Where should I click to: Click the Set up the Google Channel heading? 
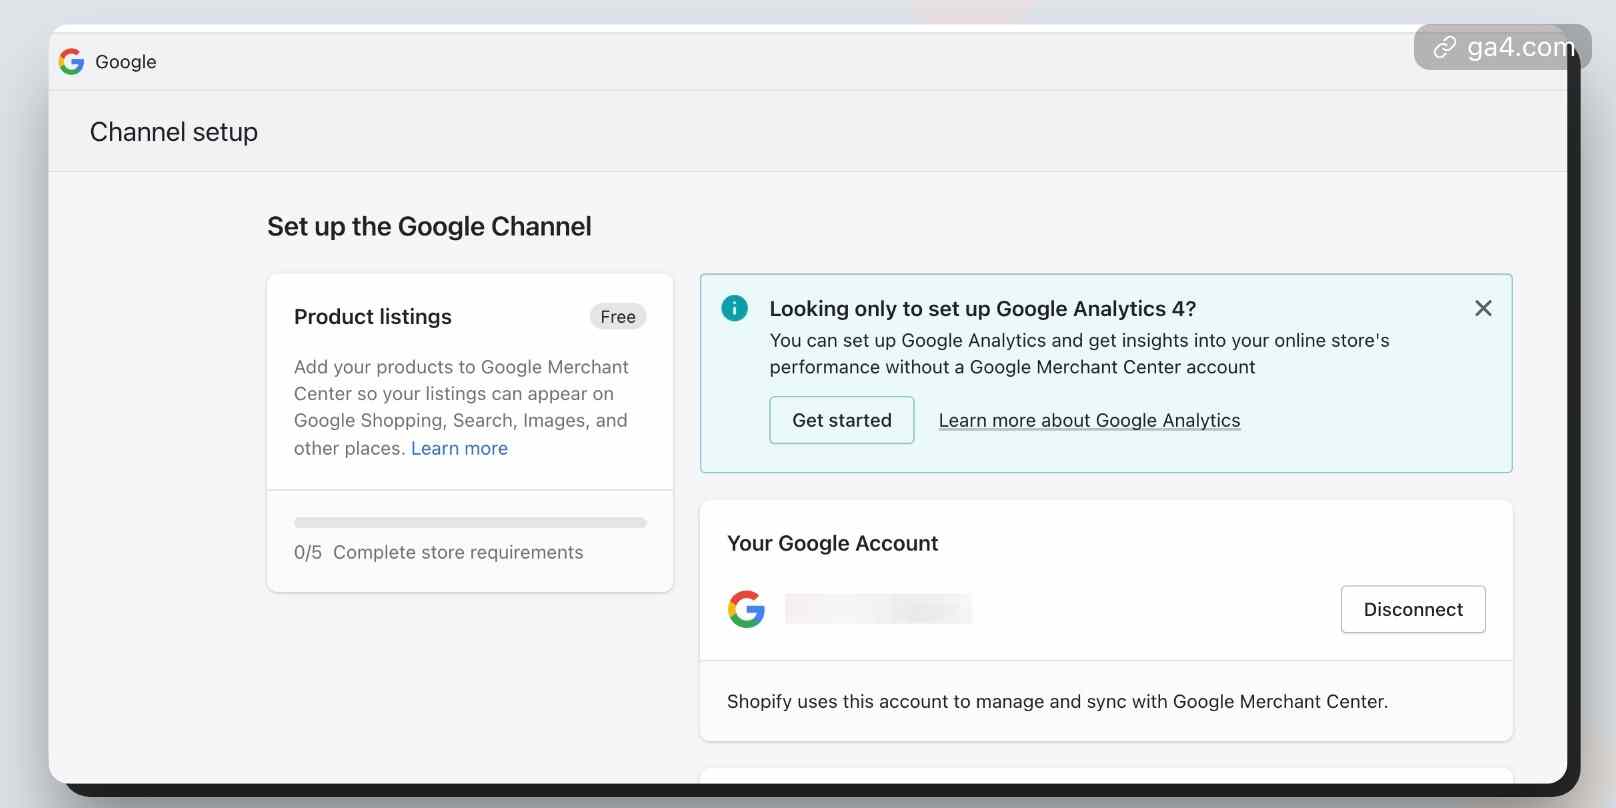pyautogui.click(x=429, y=227)
